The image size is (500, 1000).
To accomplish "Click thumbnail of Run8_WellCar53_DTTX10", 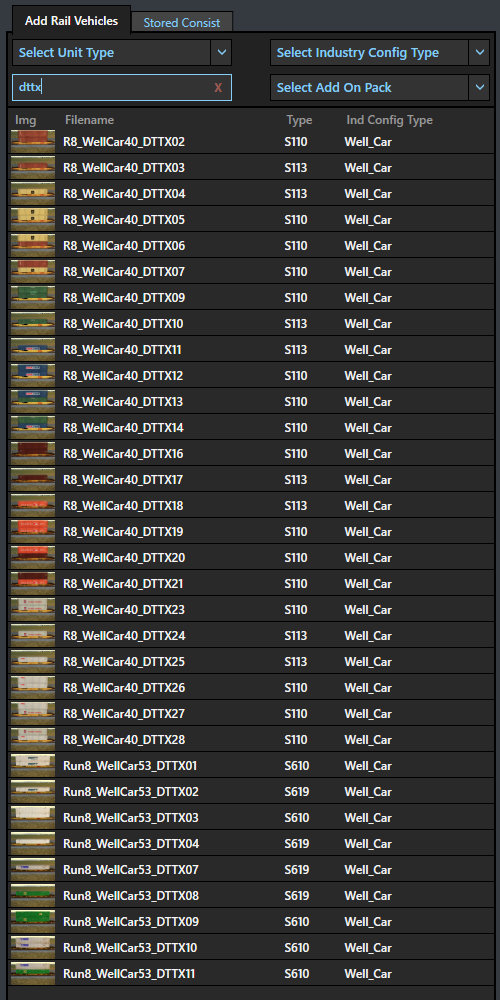I will pyautogui.click(x=33, y=948).
